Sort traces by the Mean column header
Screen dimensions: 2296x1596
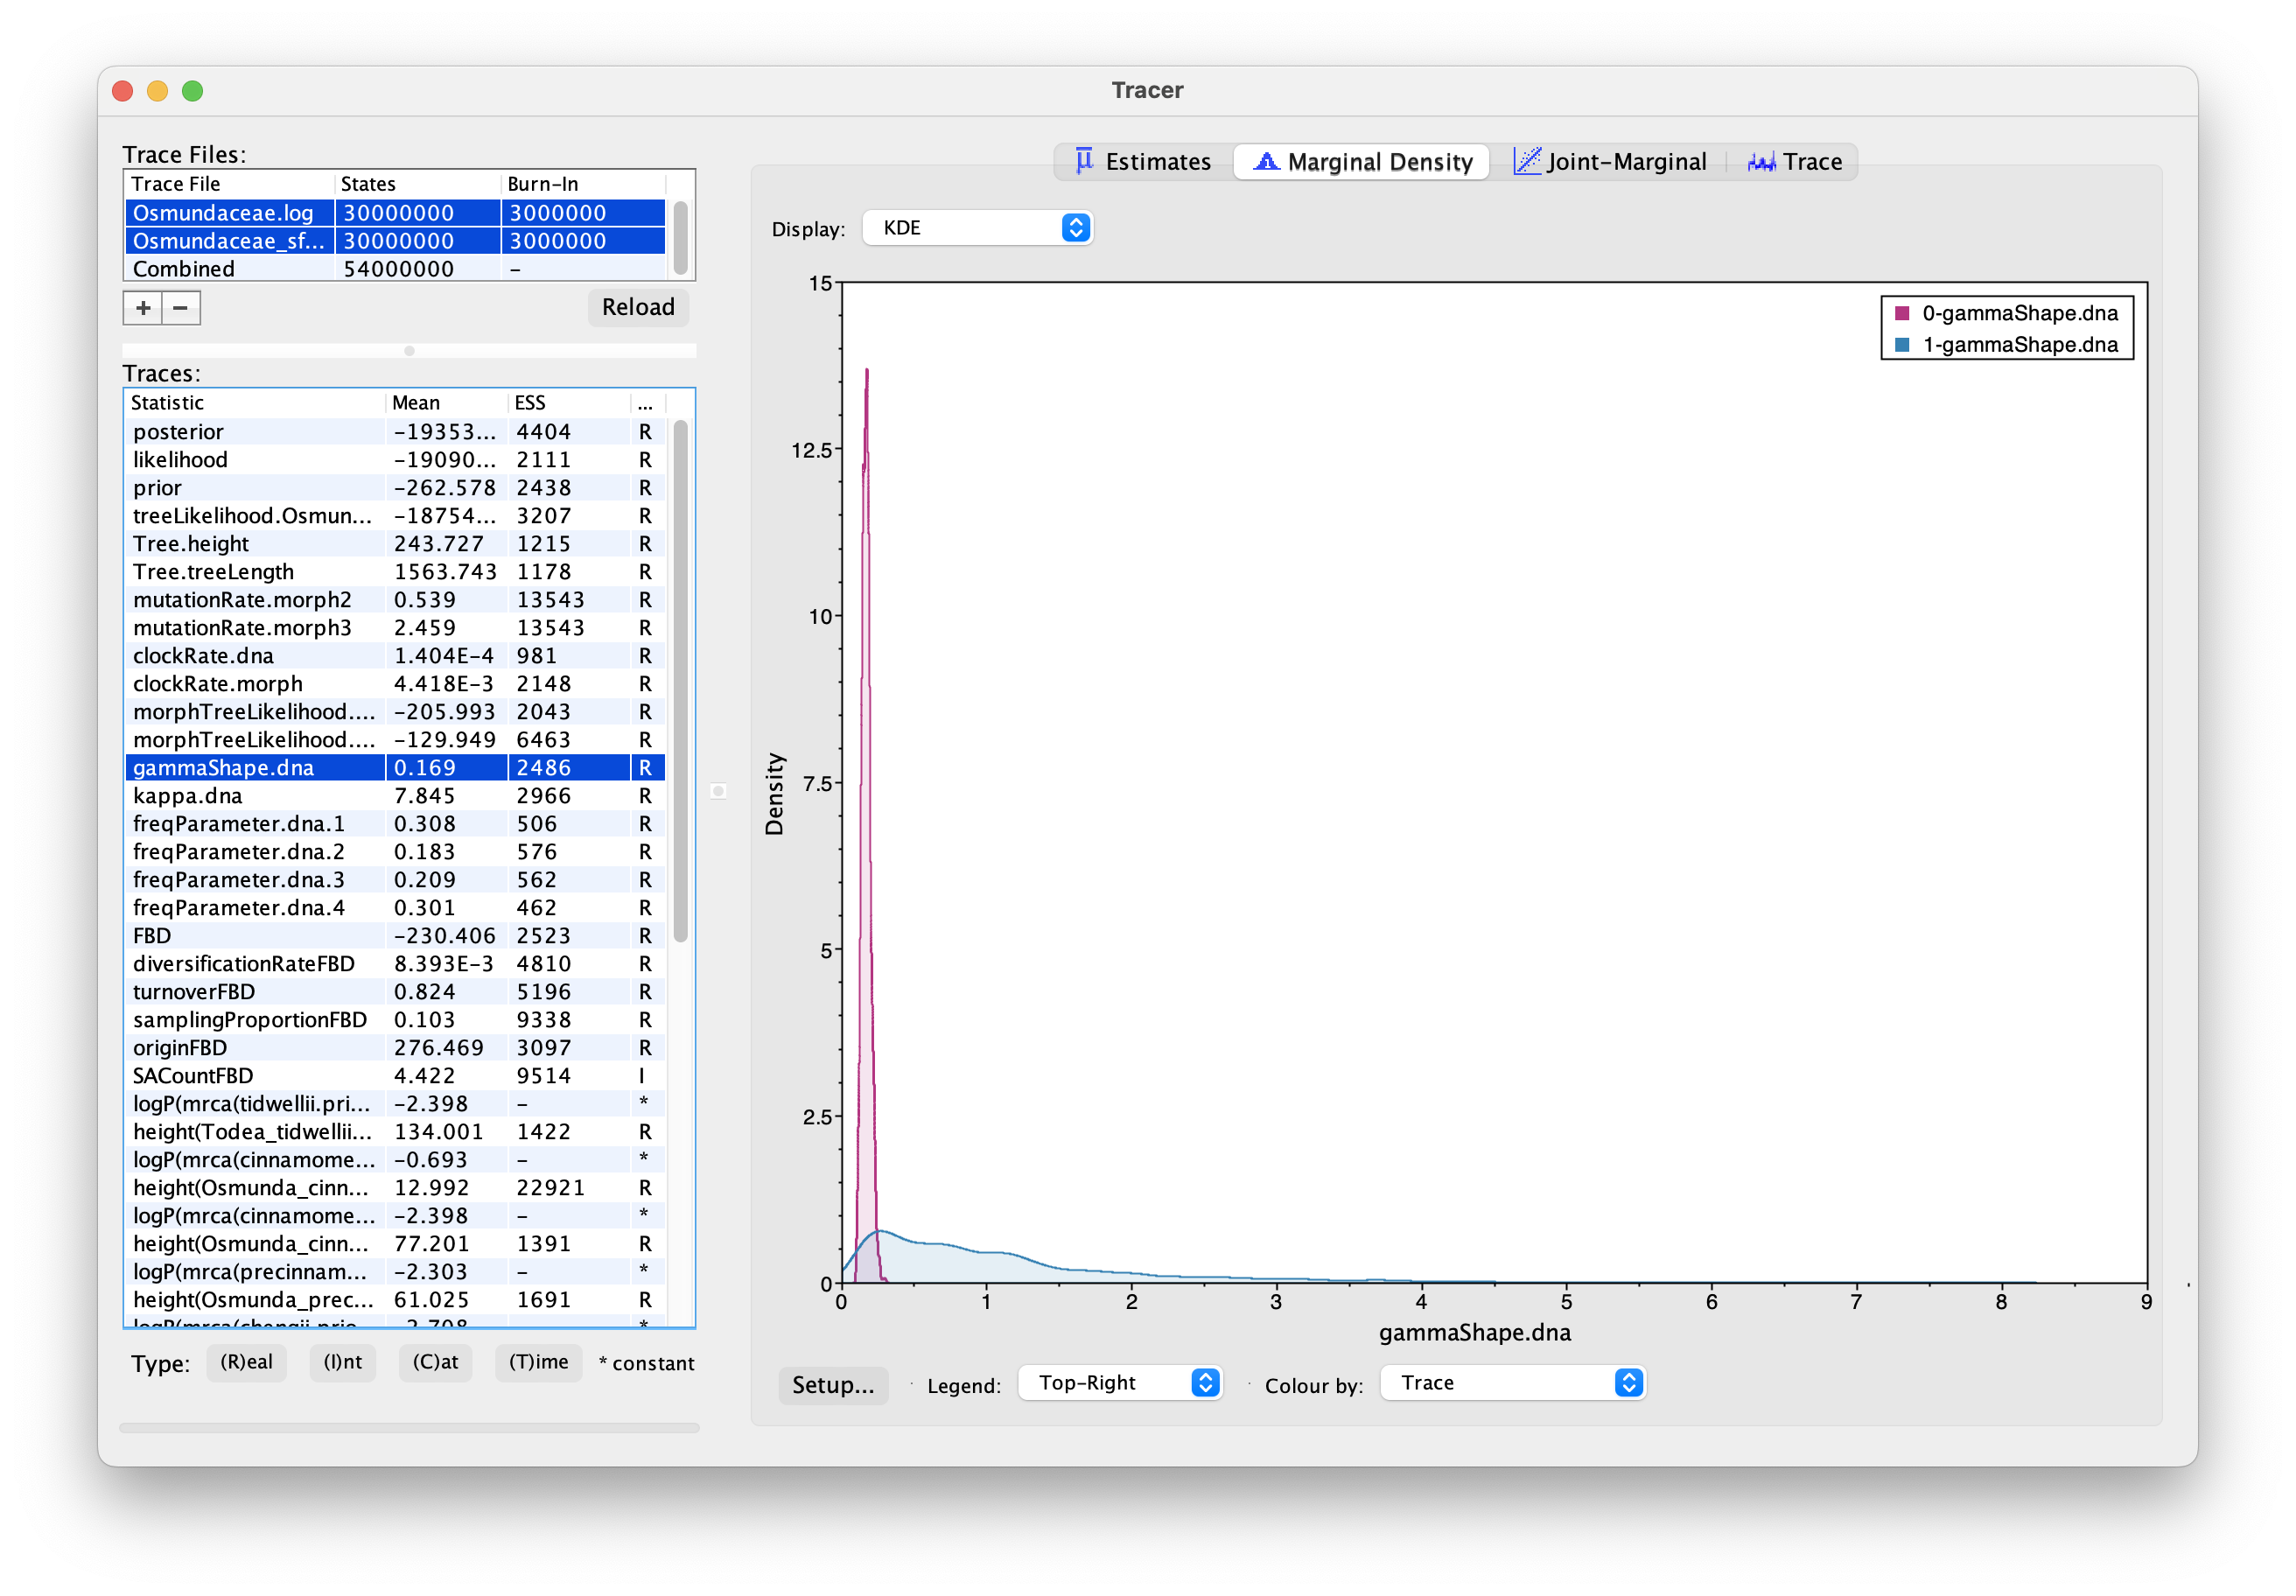[446, 403]
